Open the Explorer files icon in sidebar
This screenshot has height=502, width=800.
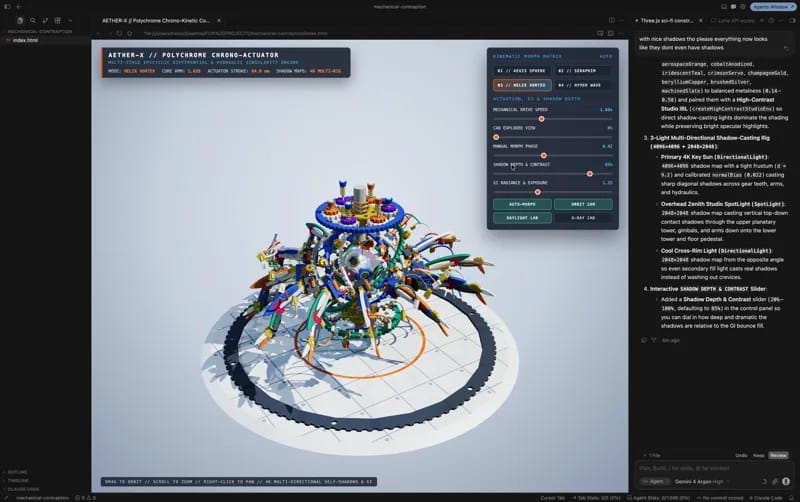20,20
